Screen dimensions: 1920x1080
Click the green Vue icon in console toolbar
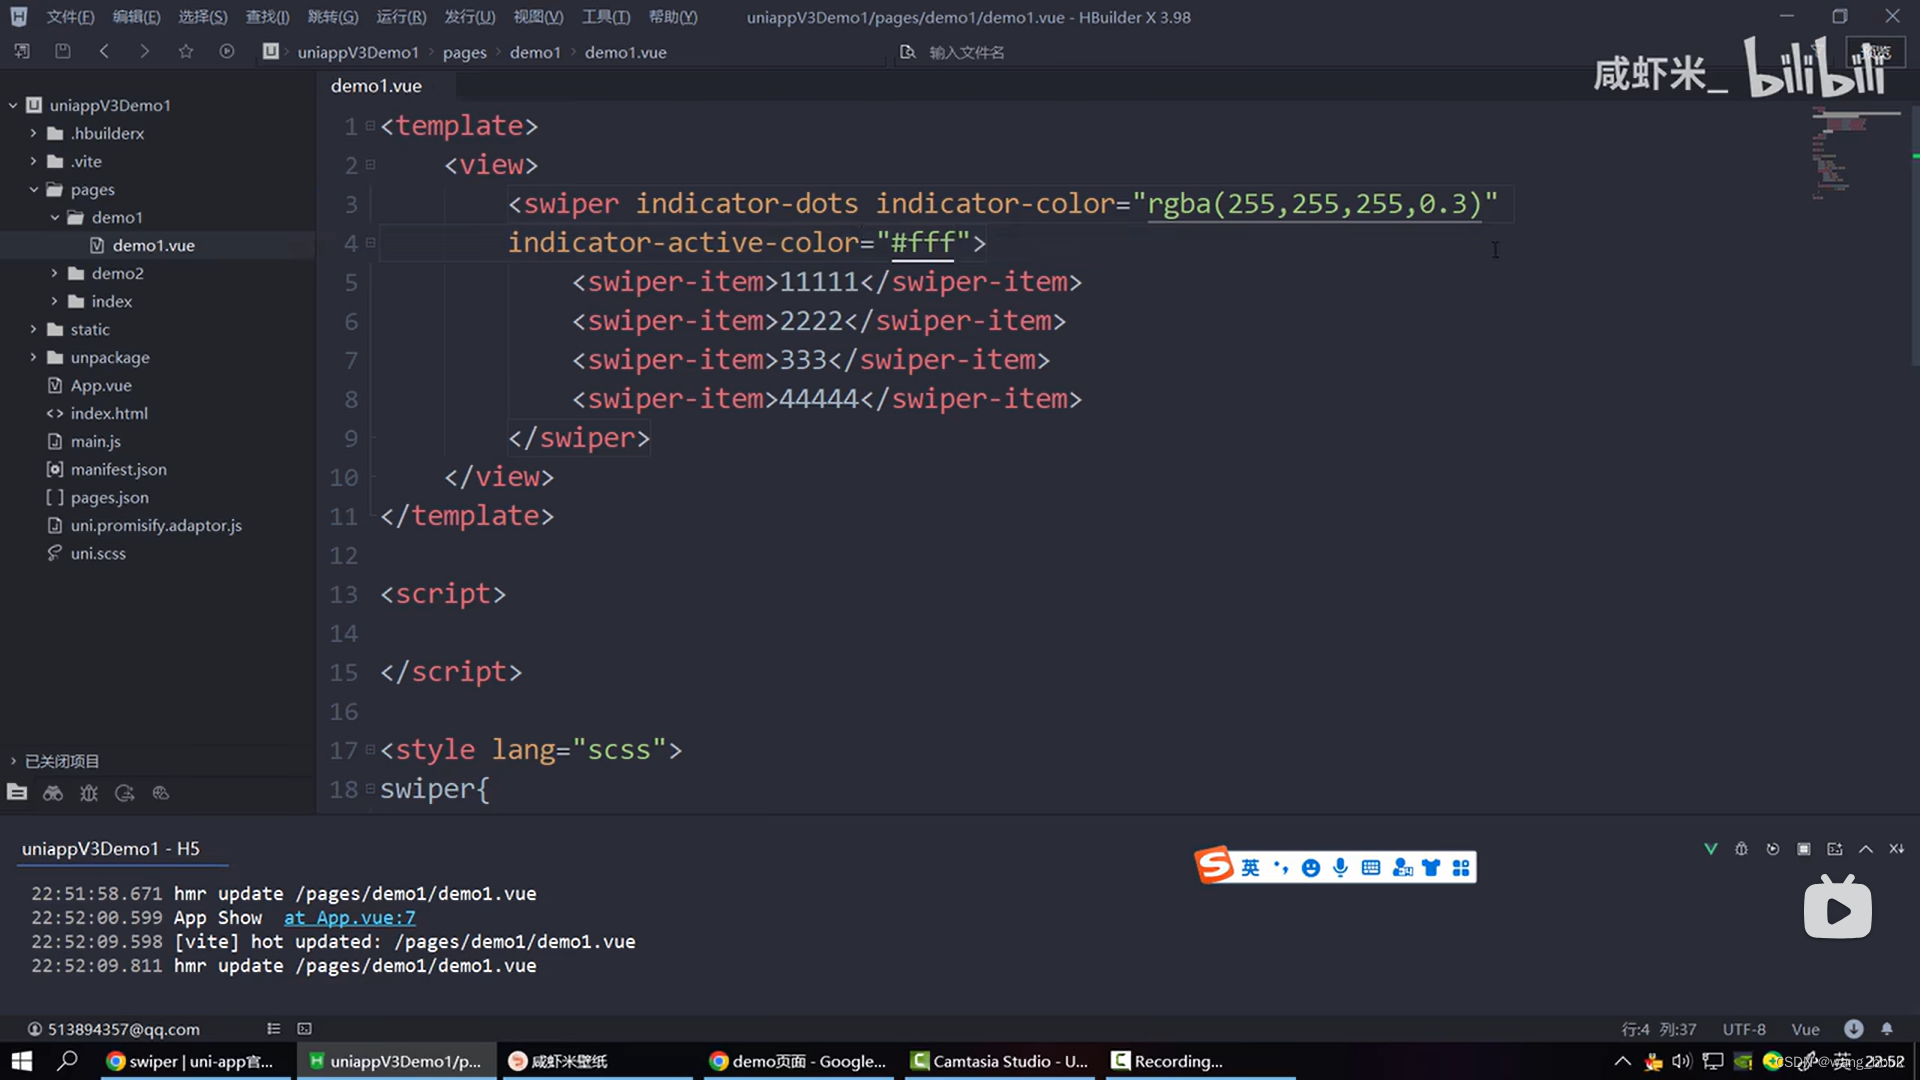[x=1711, y=849]
